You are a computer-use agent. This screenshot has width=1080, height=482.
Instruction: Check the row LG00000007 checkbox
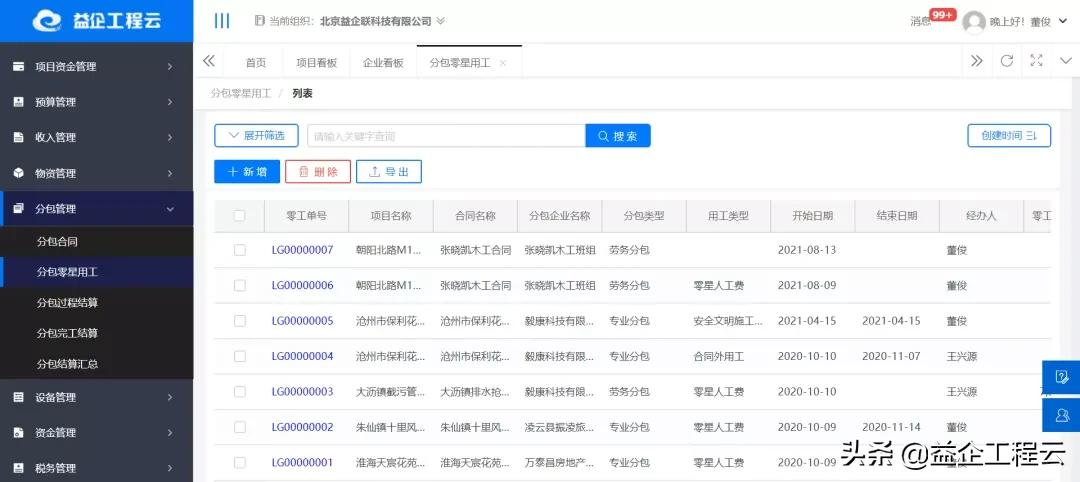(240, 250)
